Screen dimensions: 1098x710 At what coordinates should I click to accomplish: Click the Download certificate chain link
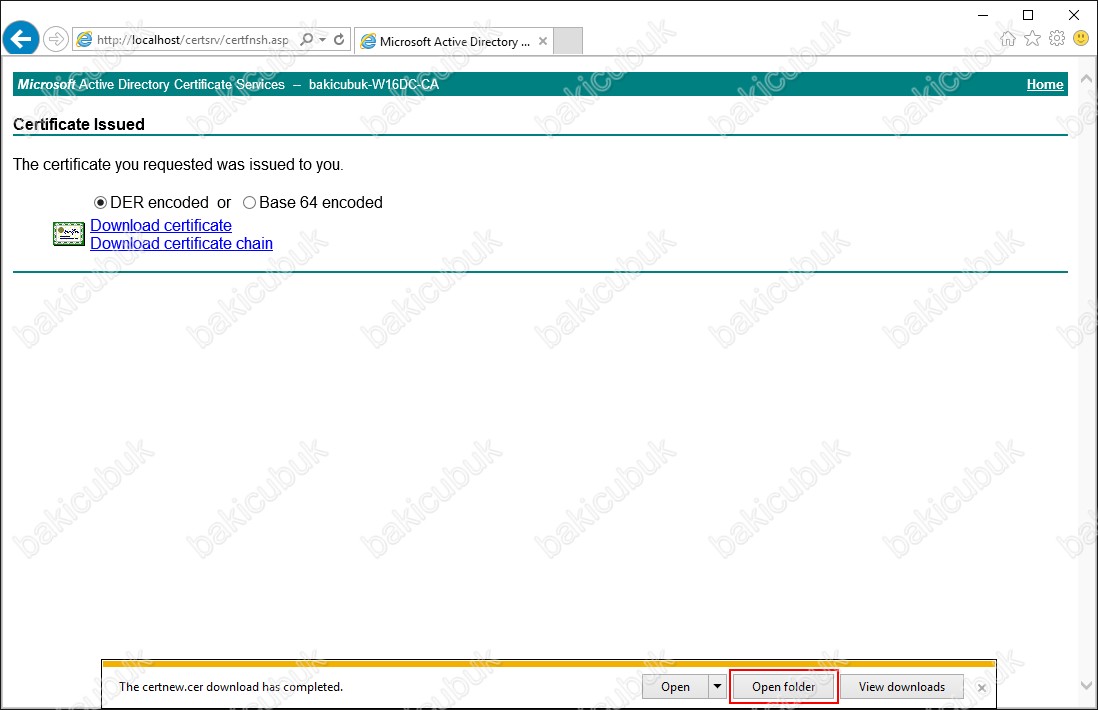[181, 244]
